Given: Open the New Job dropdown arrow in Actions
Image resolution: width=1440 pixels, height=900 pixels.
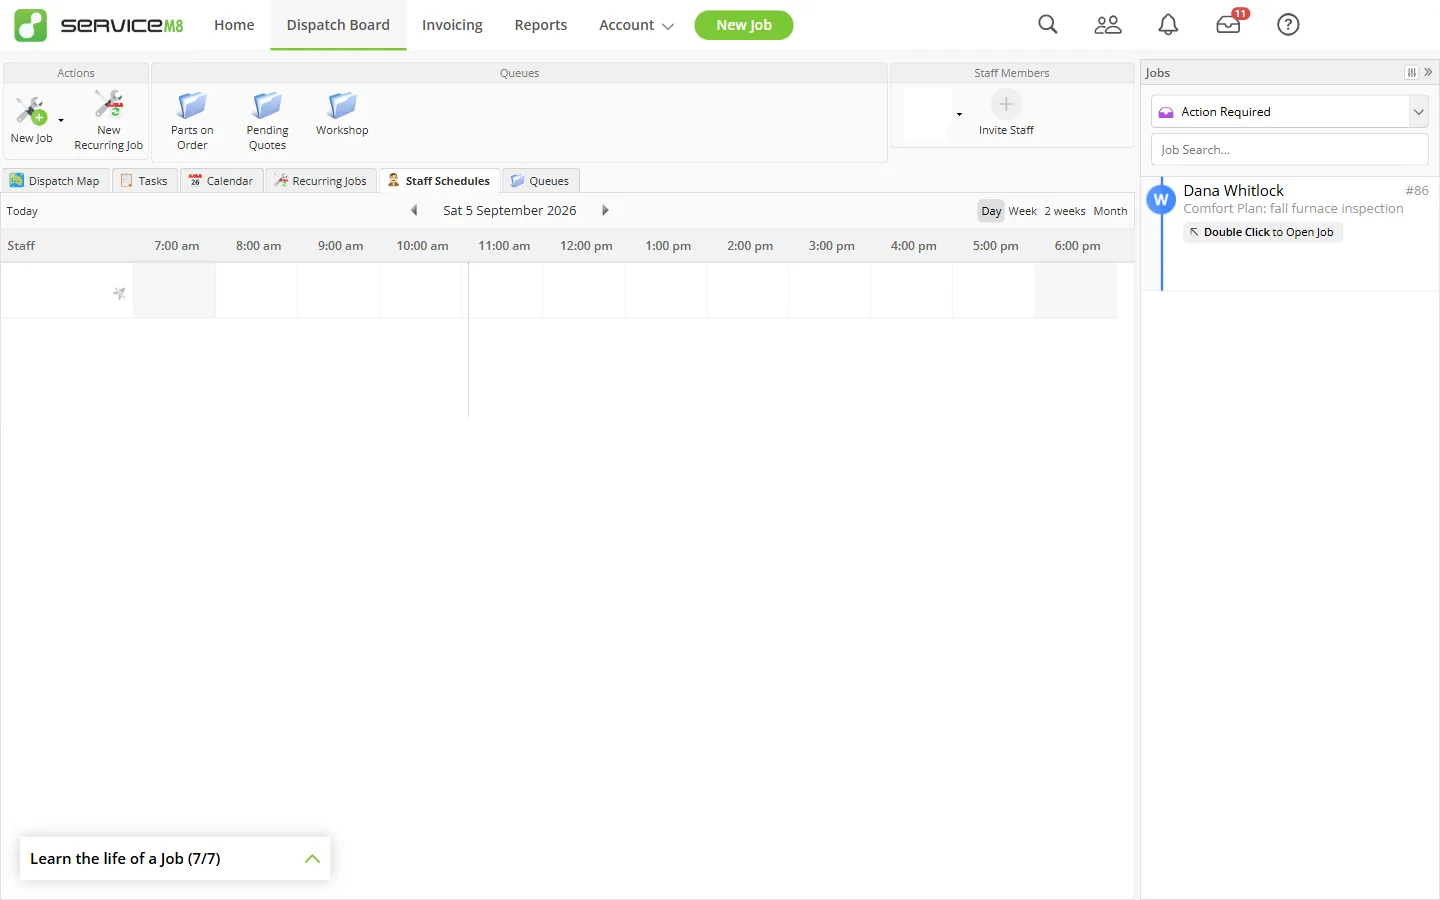Looking at the screenshot, I should [61, 120].
